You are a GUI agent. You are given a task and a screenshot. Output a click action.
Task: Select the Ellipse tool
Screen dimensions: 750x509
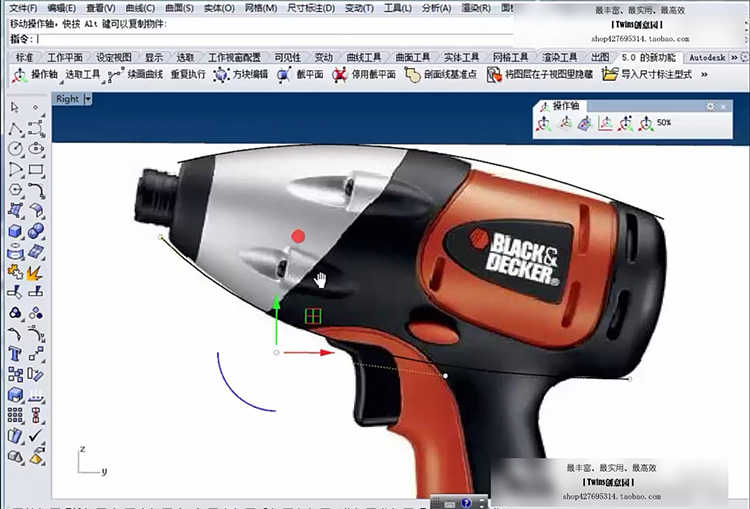point(36,149)
